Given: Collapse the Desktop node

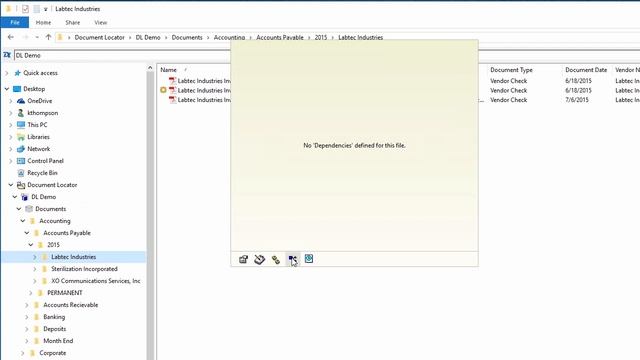Looking at the screenshot, I should (7, 89).
